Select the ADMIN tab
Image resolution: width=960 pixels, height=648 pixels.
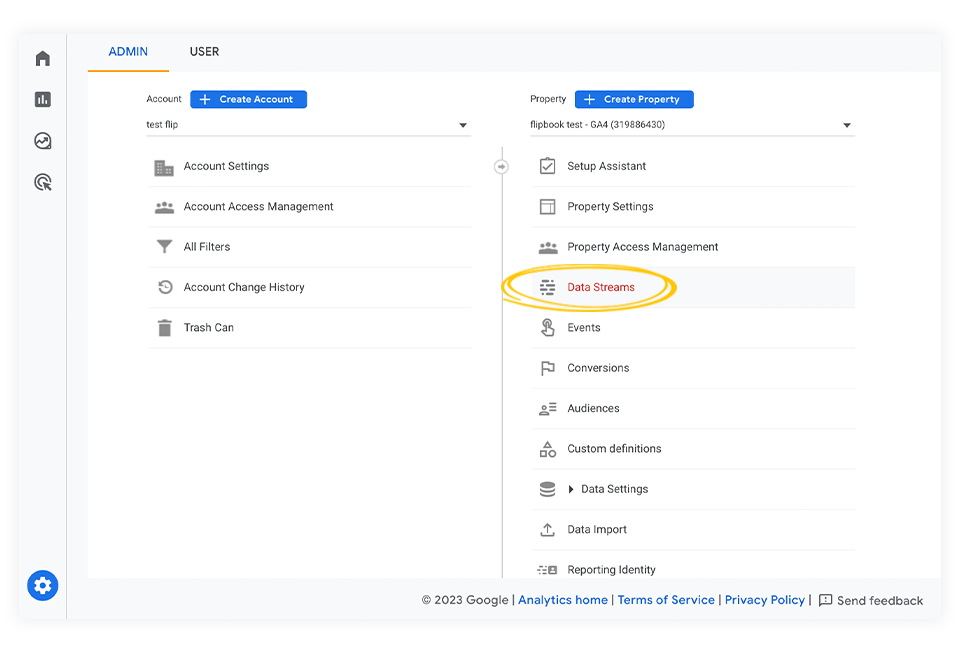[127, 51]
